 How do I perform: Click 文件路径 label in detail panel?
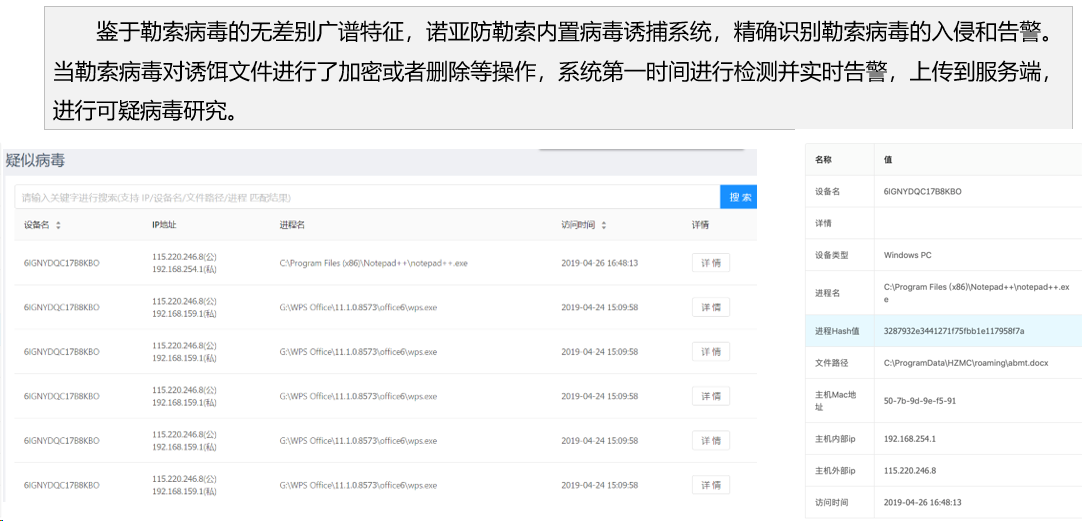point(831,363)
